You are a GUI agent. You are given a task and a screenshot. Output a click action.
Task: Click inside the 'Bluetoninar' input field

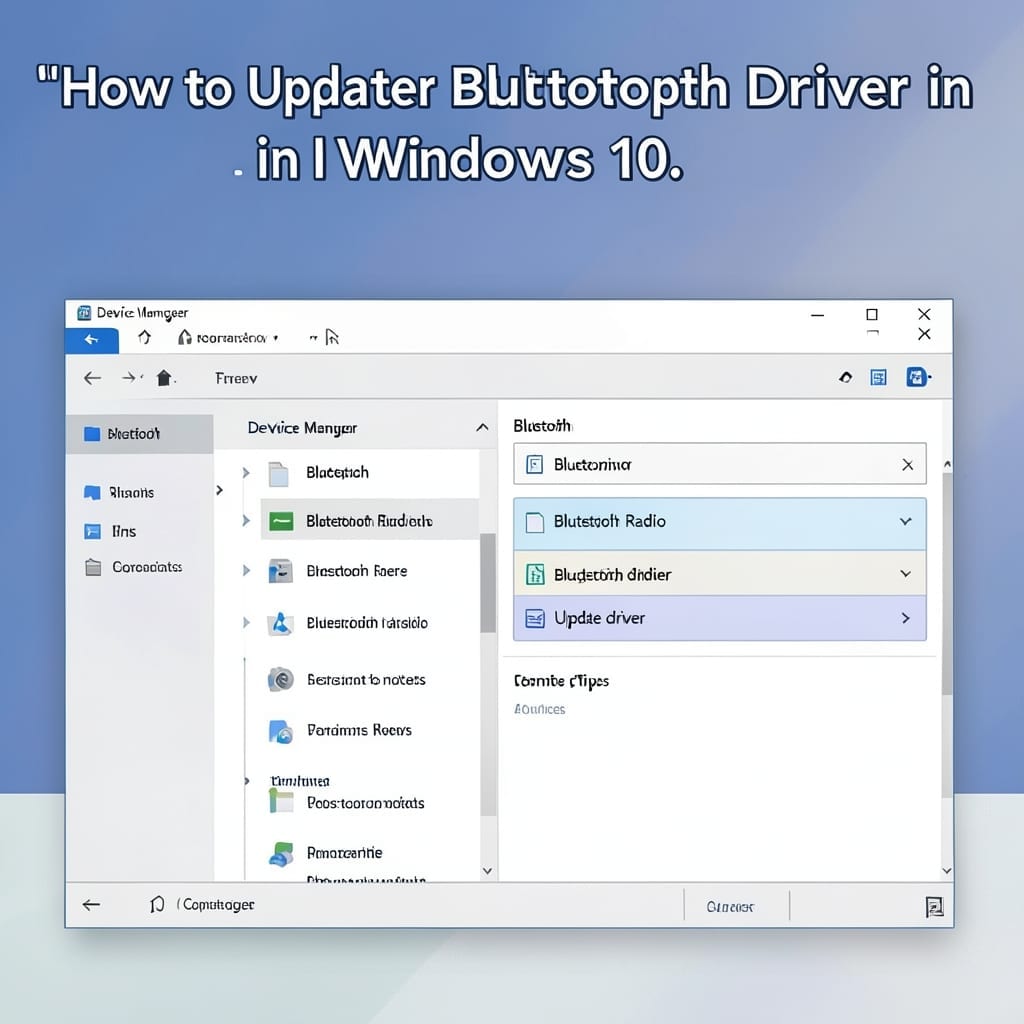[719, 464]
